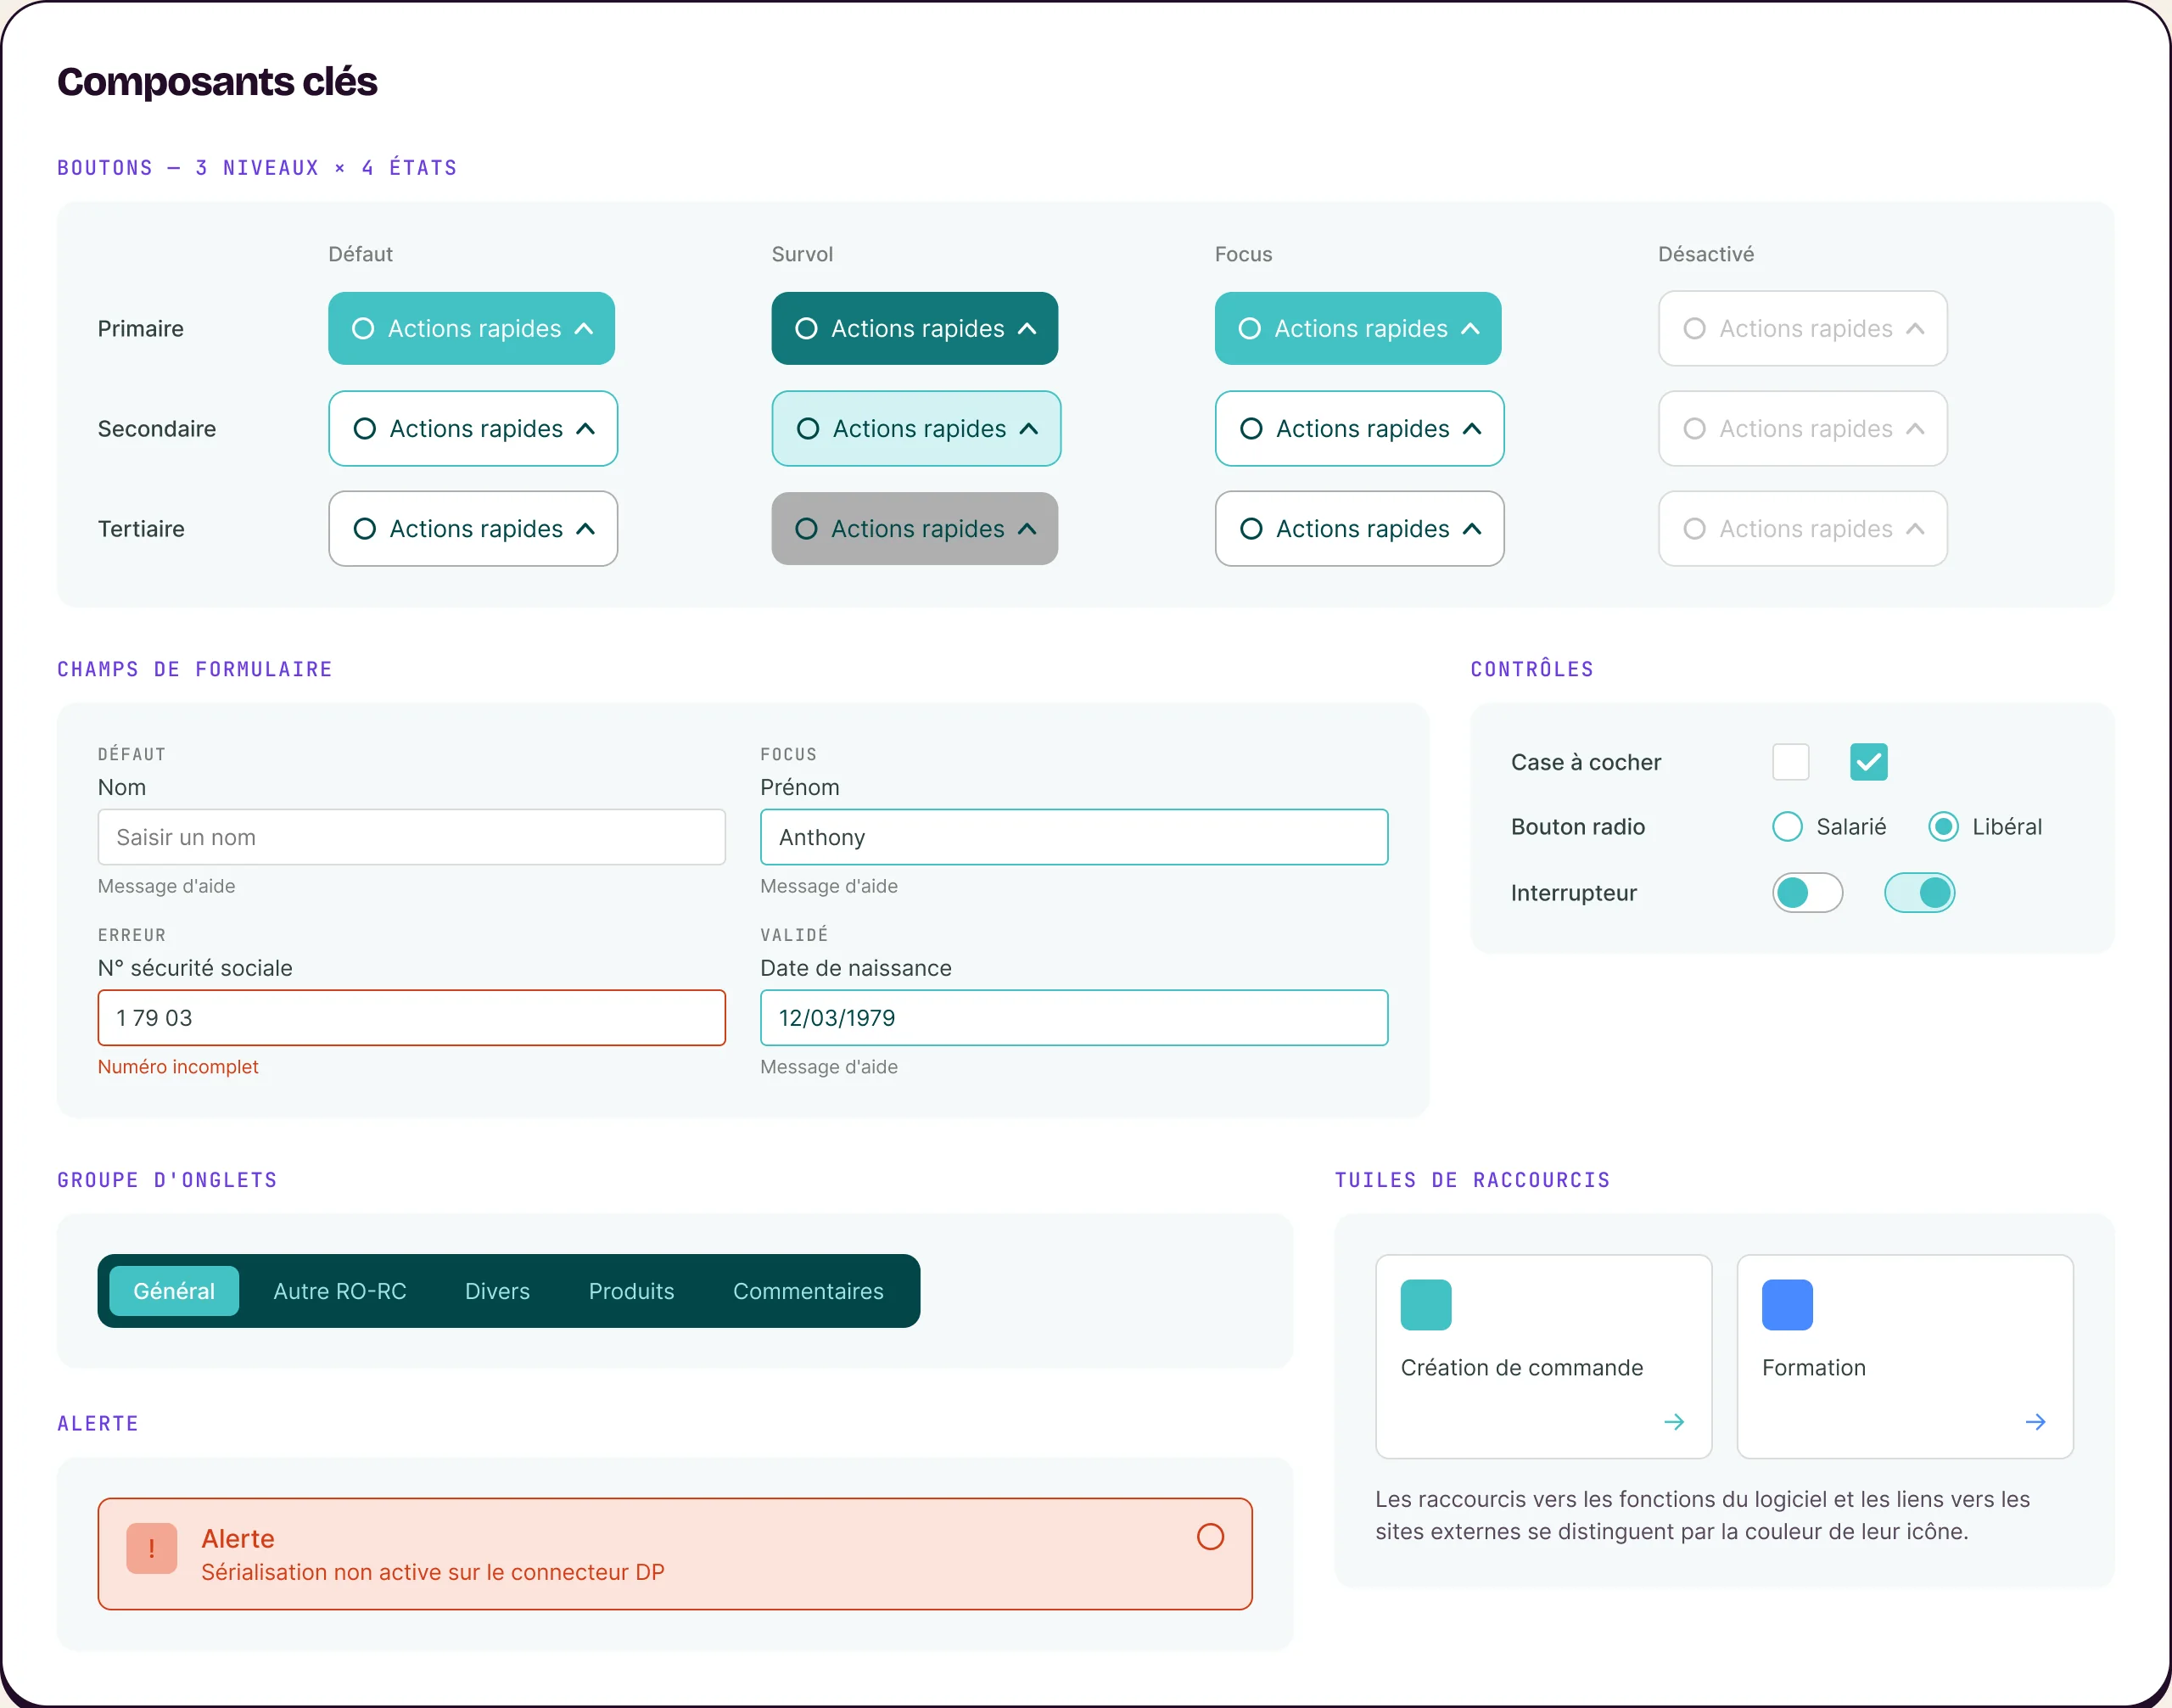Click the blue Formation tile icon

(1787, 1305)
